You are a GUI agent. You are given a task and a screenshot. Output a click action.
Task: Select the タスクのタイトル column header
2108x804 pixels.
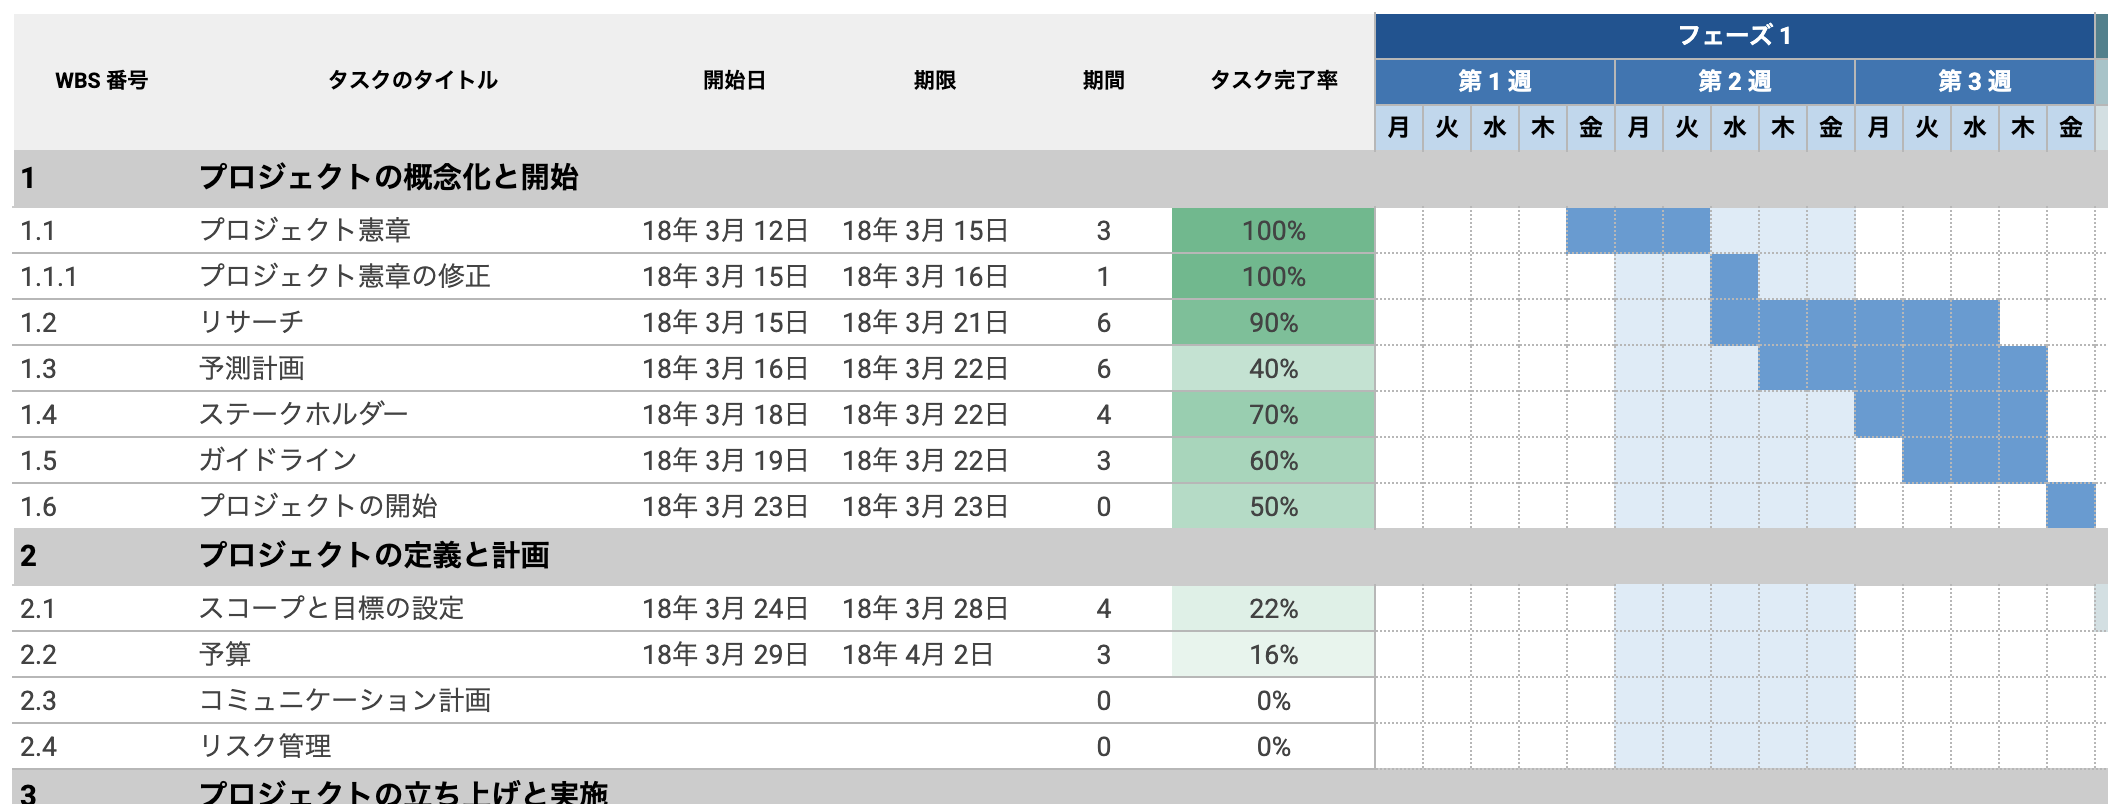pyautogui.click(x=413, y=80)
